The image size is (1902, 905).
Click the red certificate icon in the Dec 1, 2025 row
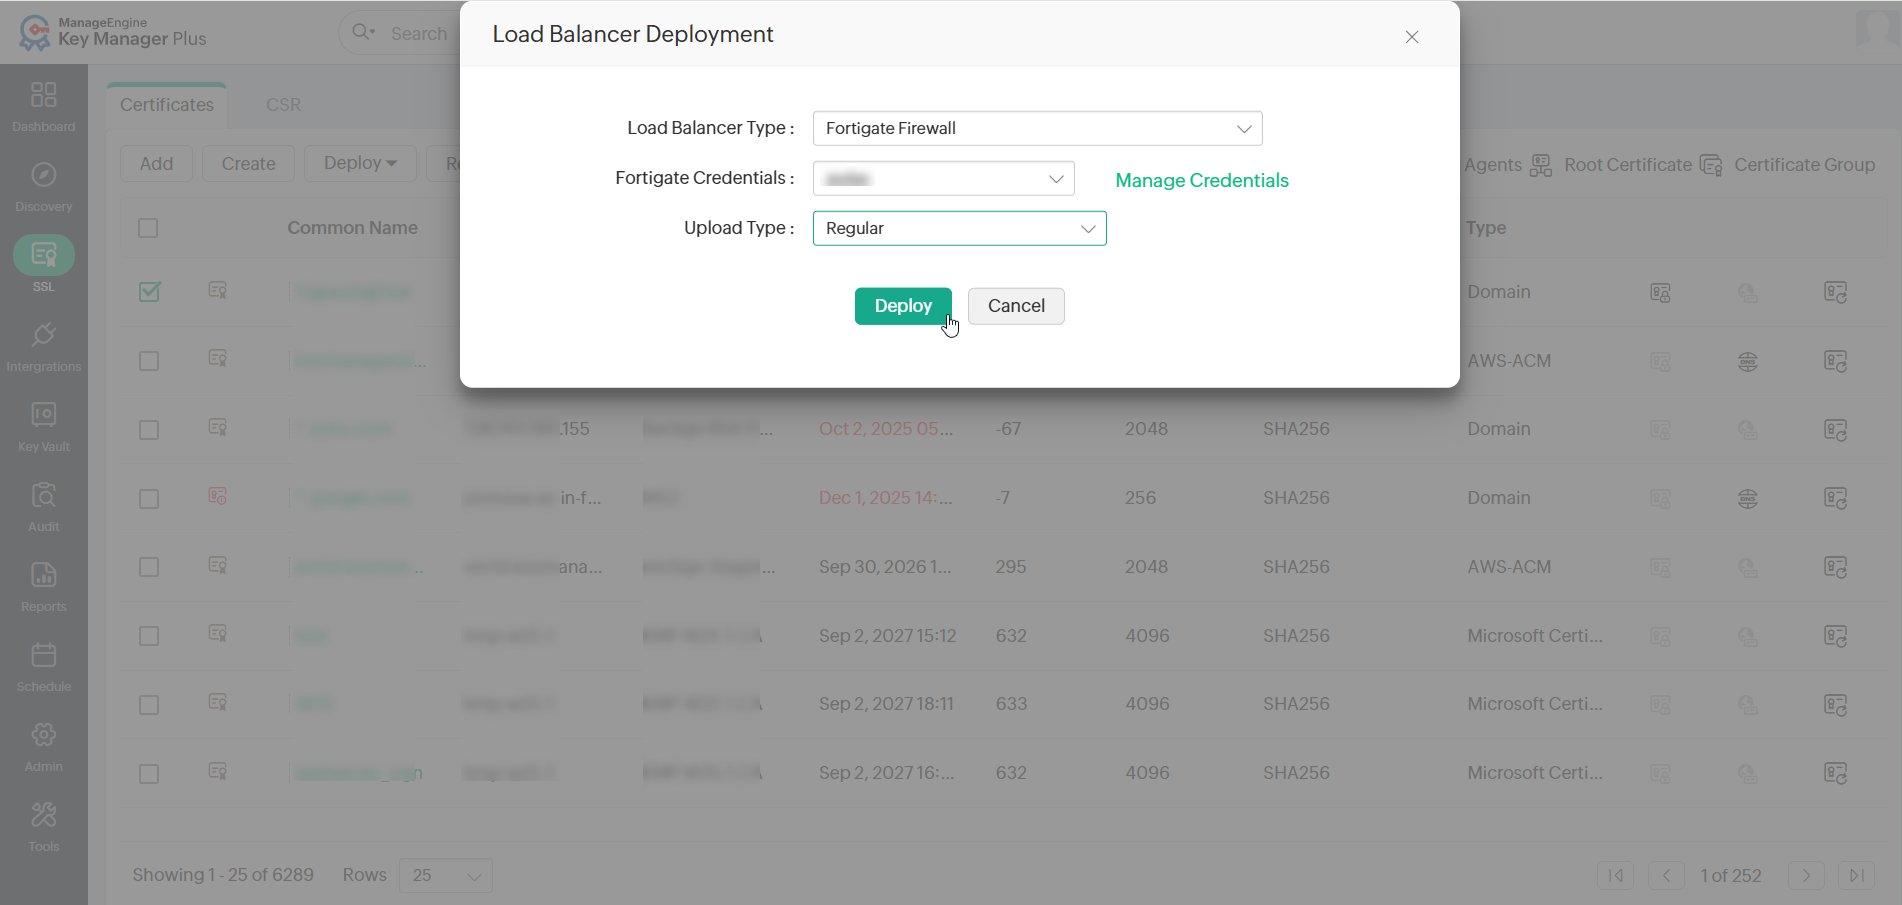pyautogui.click(x=217, y=496)
